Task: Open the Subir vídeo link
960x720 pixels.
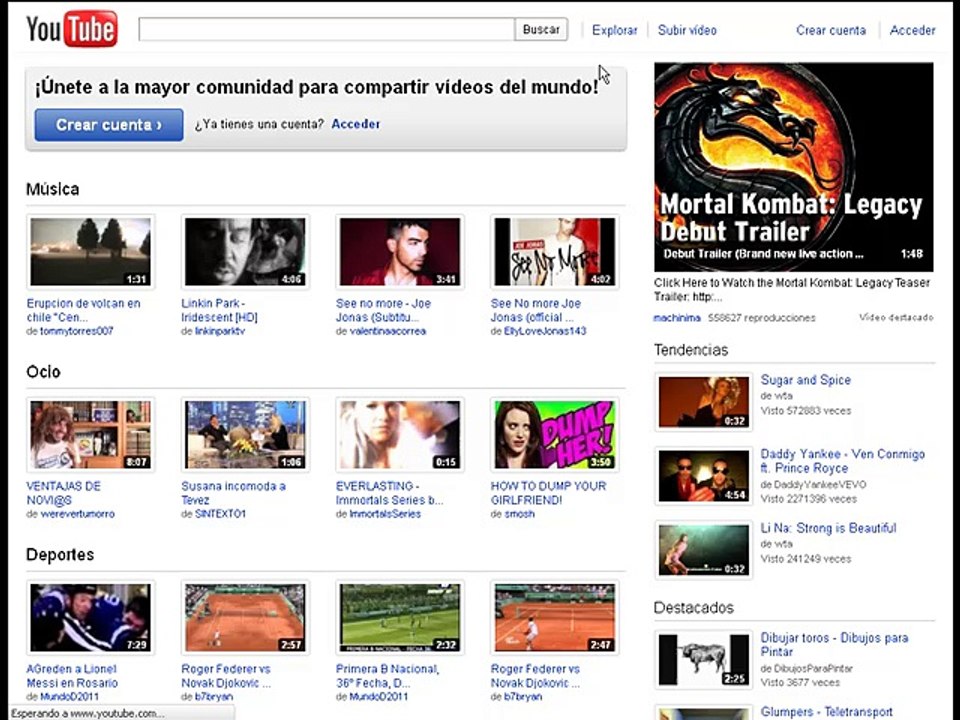Action: (x=687, y=30)
